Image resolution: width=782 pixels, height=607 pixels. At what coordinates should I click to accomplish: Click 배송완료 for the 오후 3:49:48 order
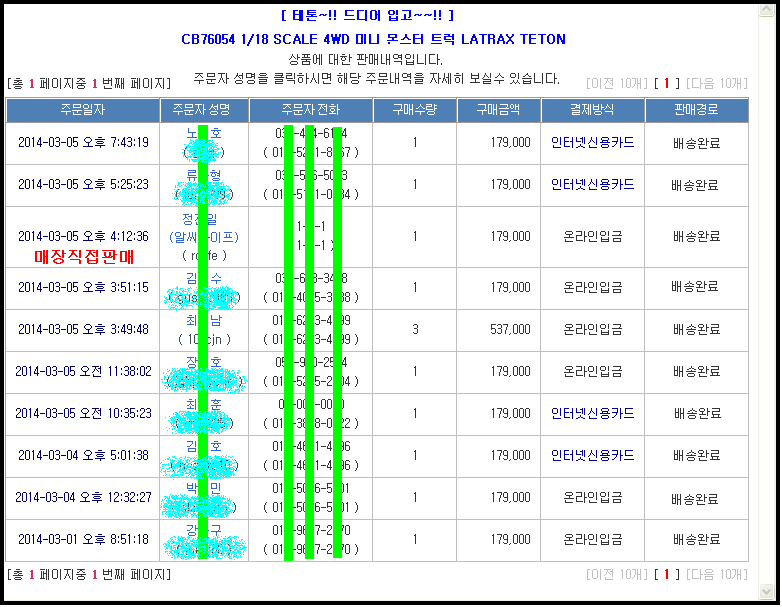[x=697, y=330]
